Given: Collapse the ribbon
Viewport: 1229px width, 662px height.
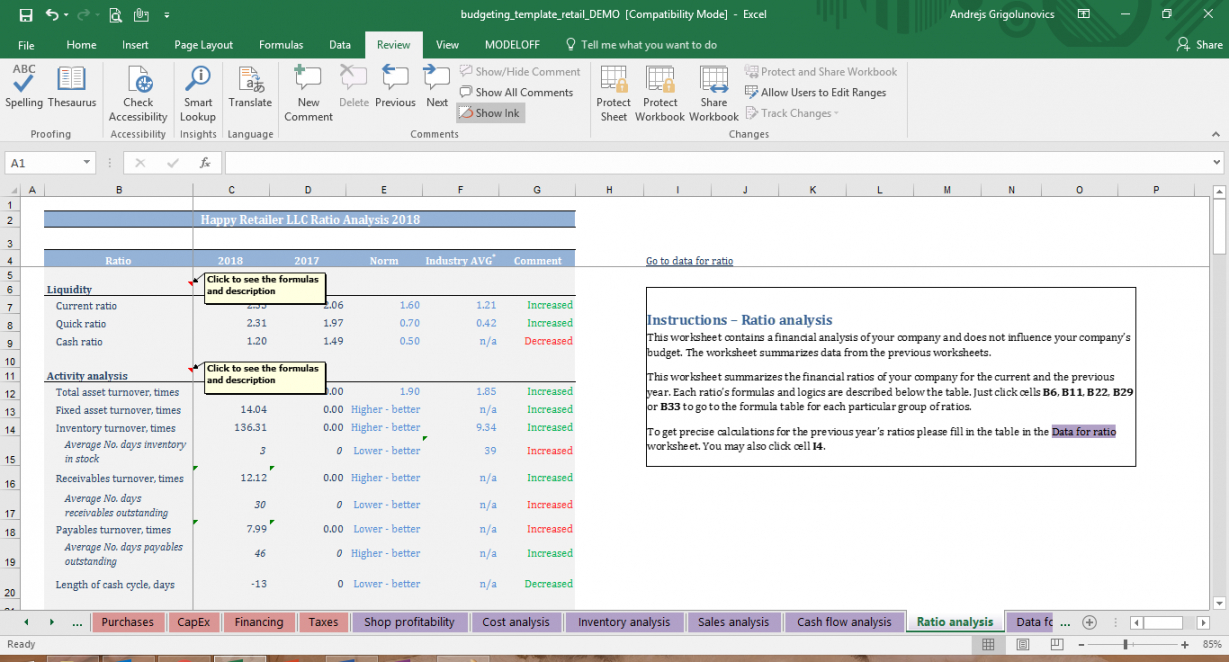Looking at the screenshot, I should [1216, 134].
